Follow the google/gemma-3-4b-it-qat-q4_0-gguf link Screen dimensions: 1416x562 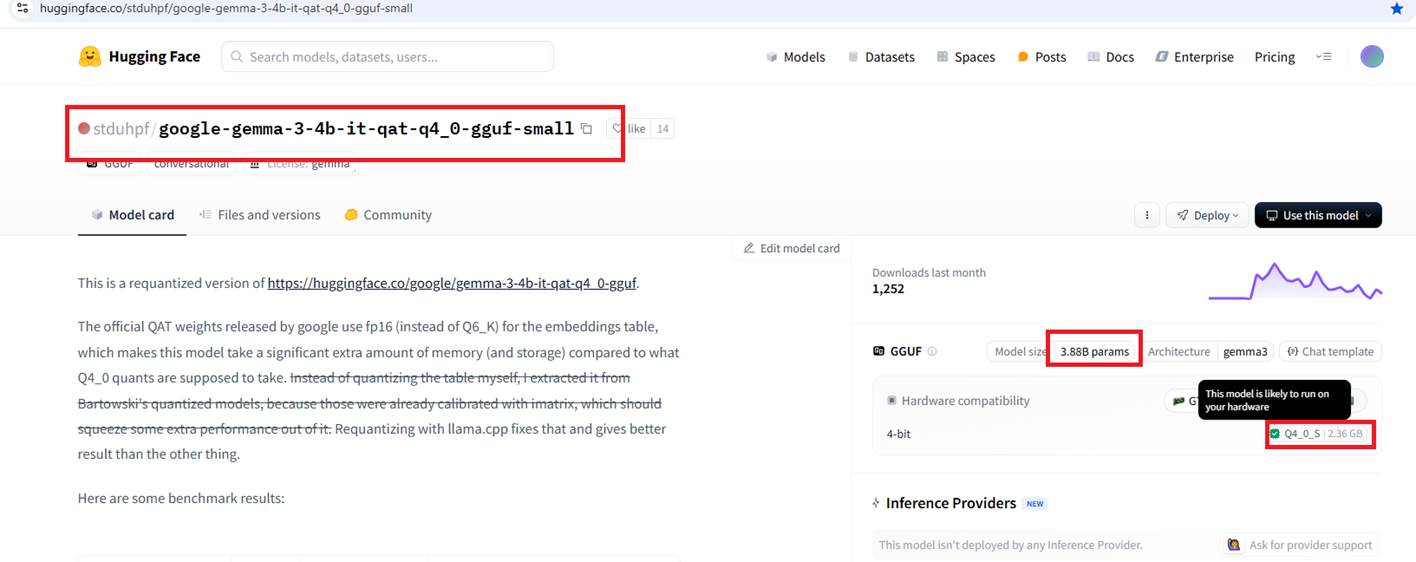point(452,283)
